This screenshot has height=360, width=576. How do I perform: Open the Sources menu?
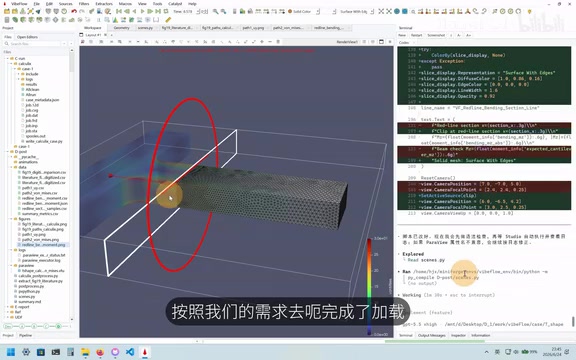point(65,4)
